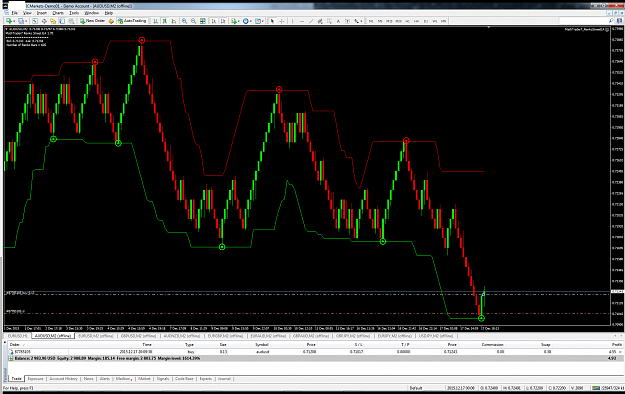Open the Account History terminal tab
The height and width of the screenshot is (394, 625).
tap(63, 378)
